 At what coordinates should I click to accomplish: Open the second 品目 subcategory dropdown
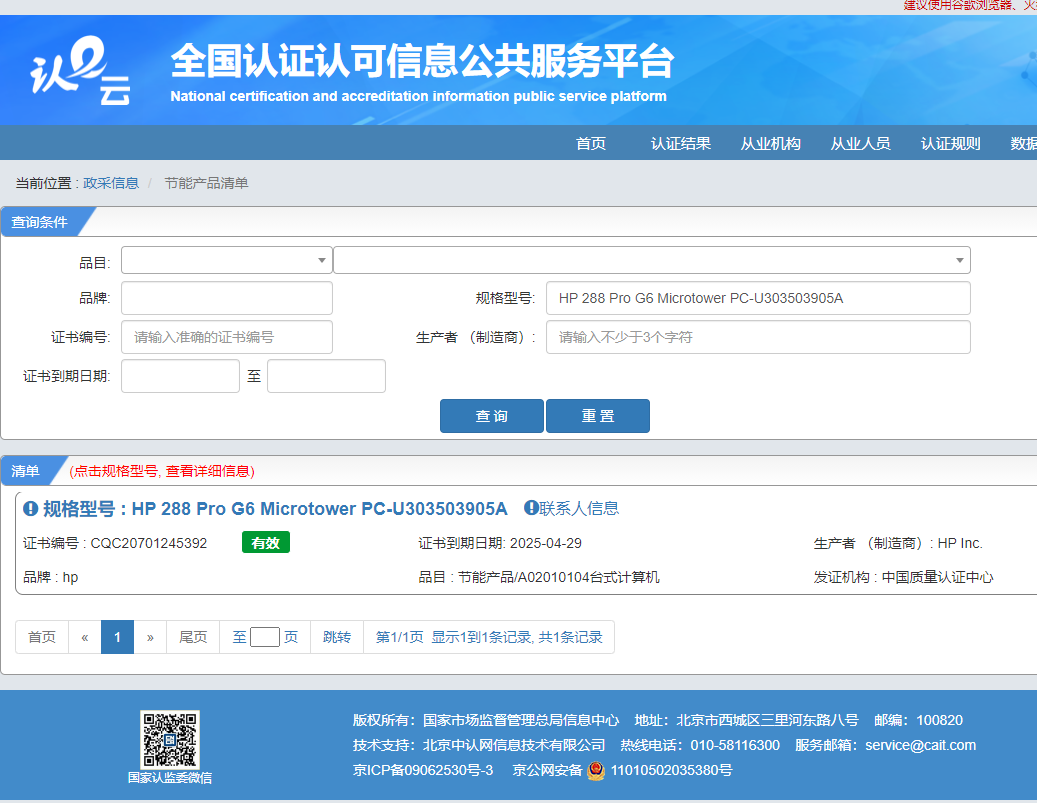tap(651, 260)
